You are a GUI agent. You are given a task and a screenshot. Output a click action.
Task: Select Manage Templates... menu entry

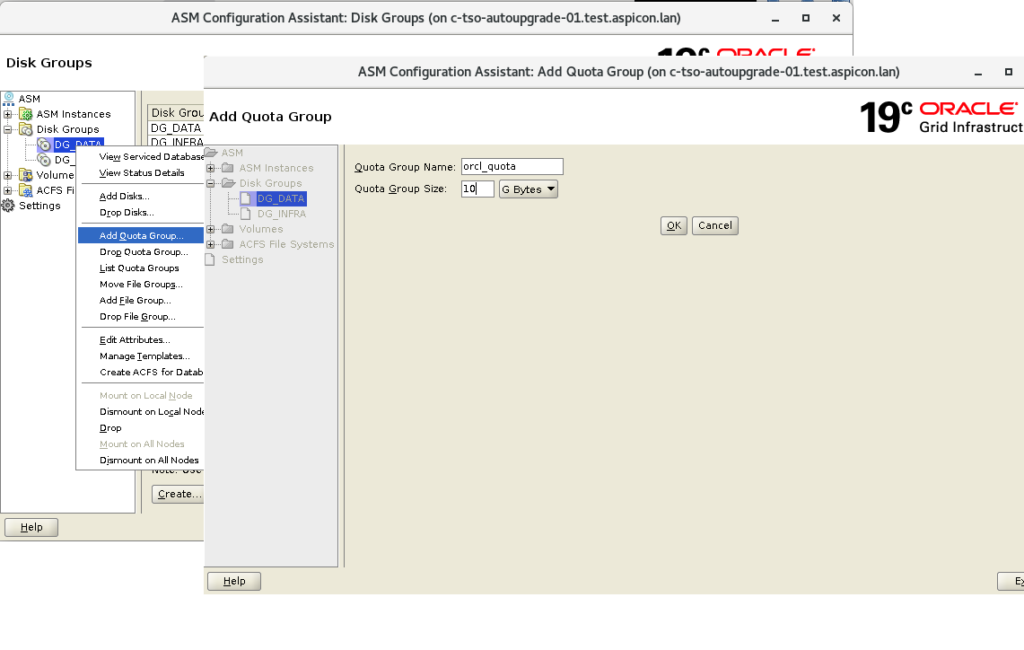pyautogui.click(x=141, y=356)
